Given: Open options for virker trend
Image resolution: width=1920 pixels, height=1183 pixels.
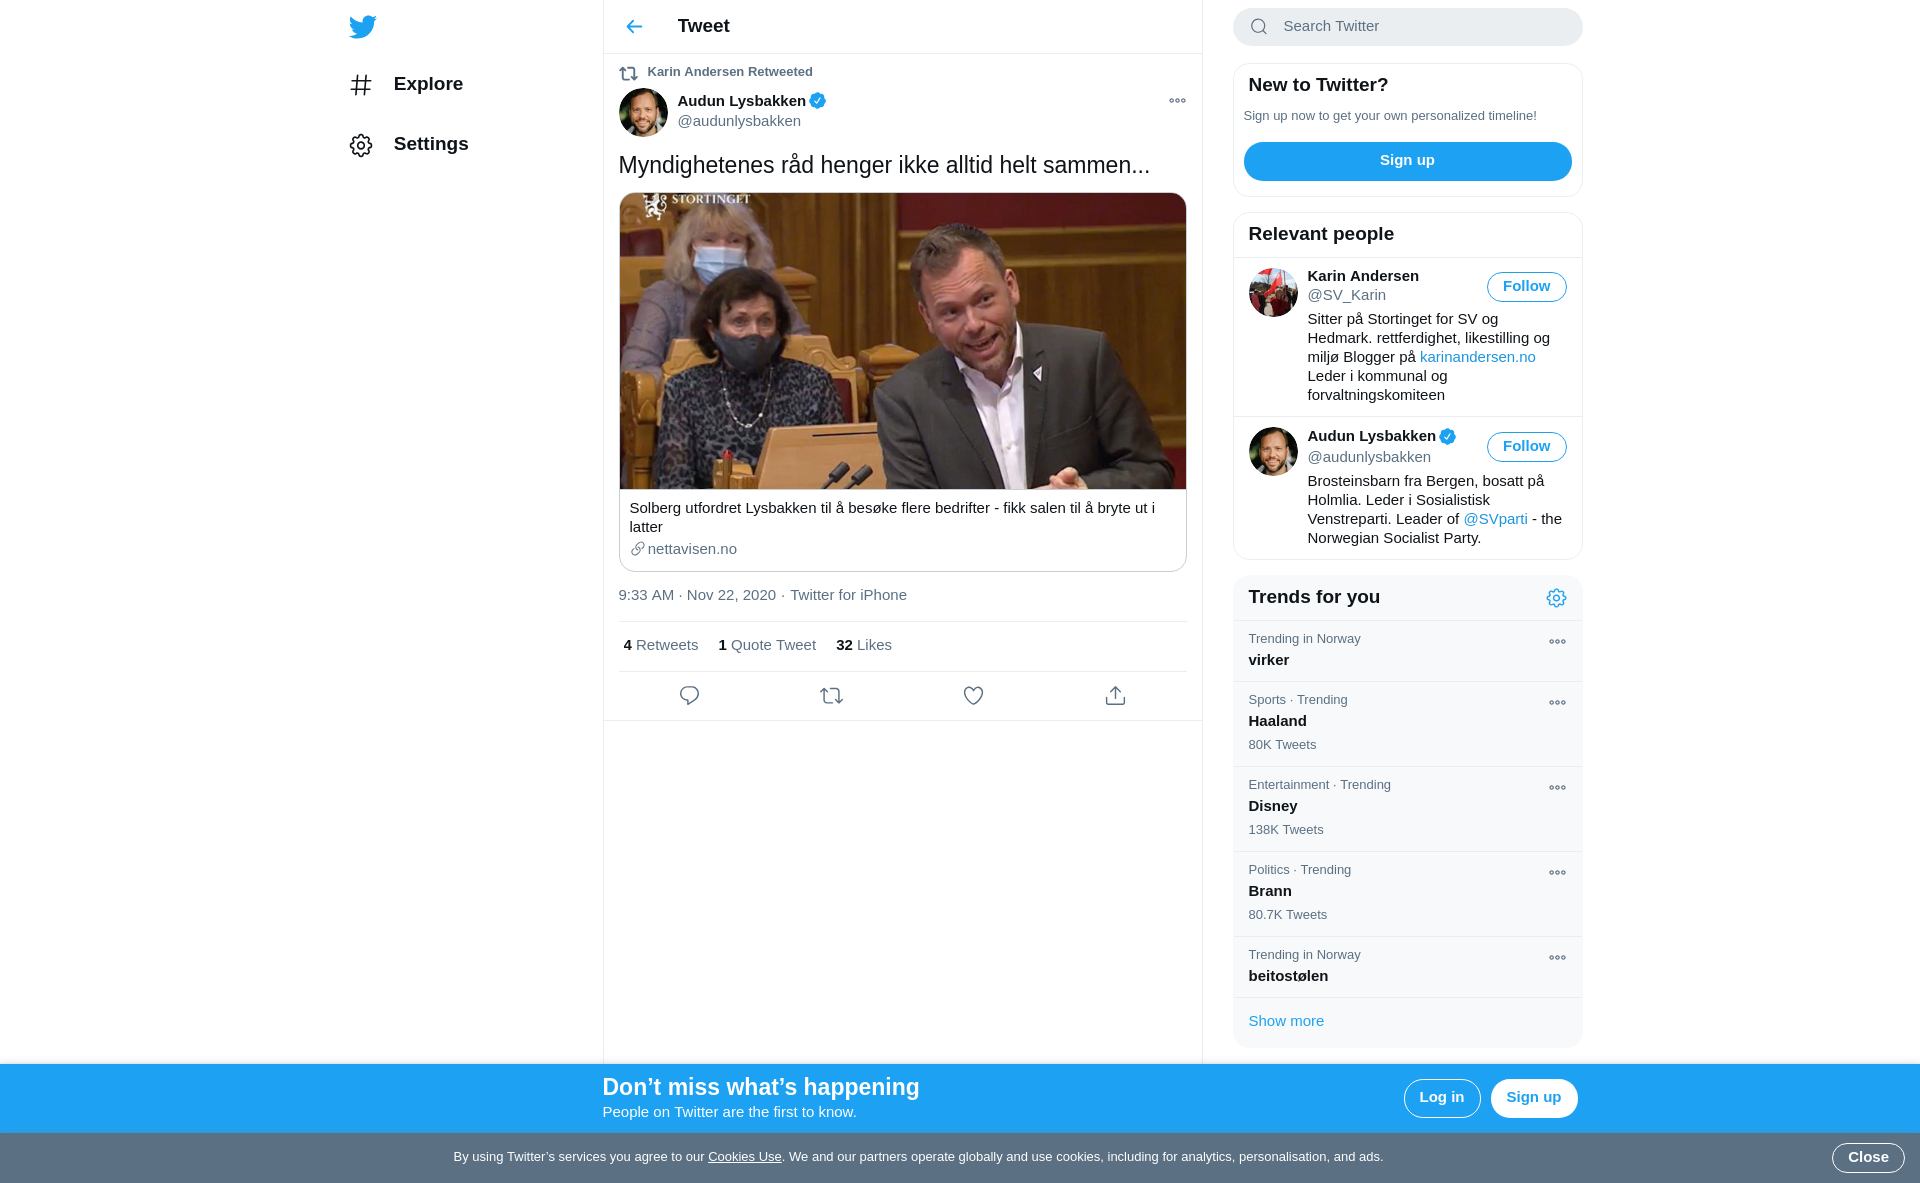Looking at the screenshot, I should [1557, 642].
